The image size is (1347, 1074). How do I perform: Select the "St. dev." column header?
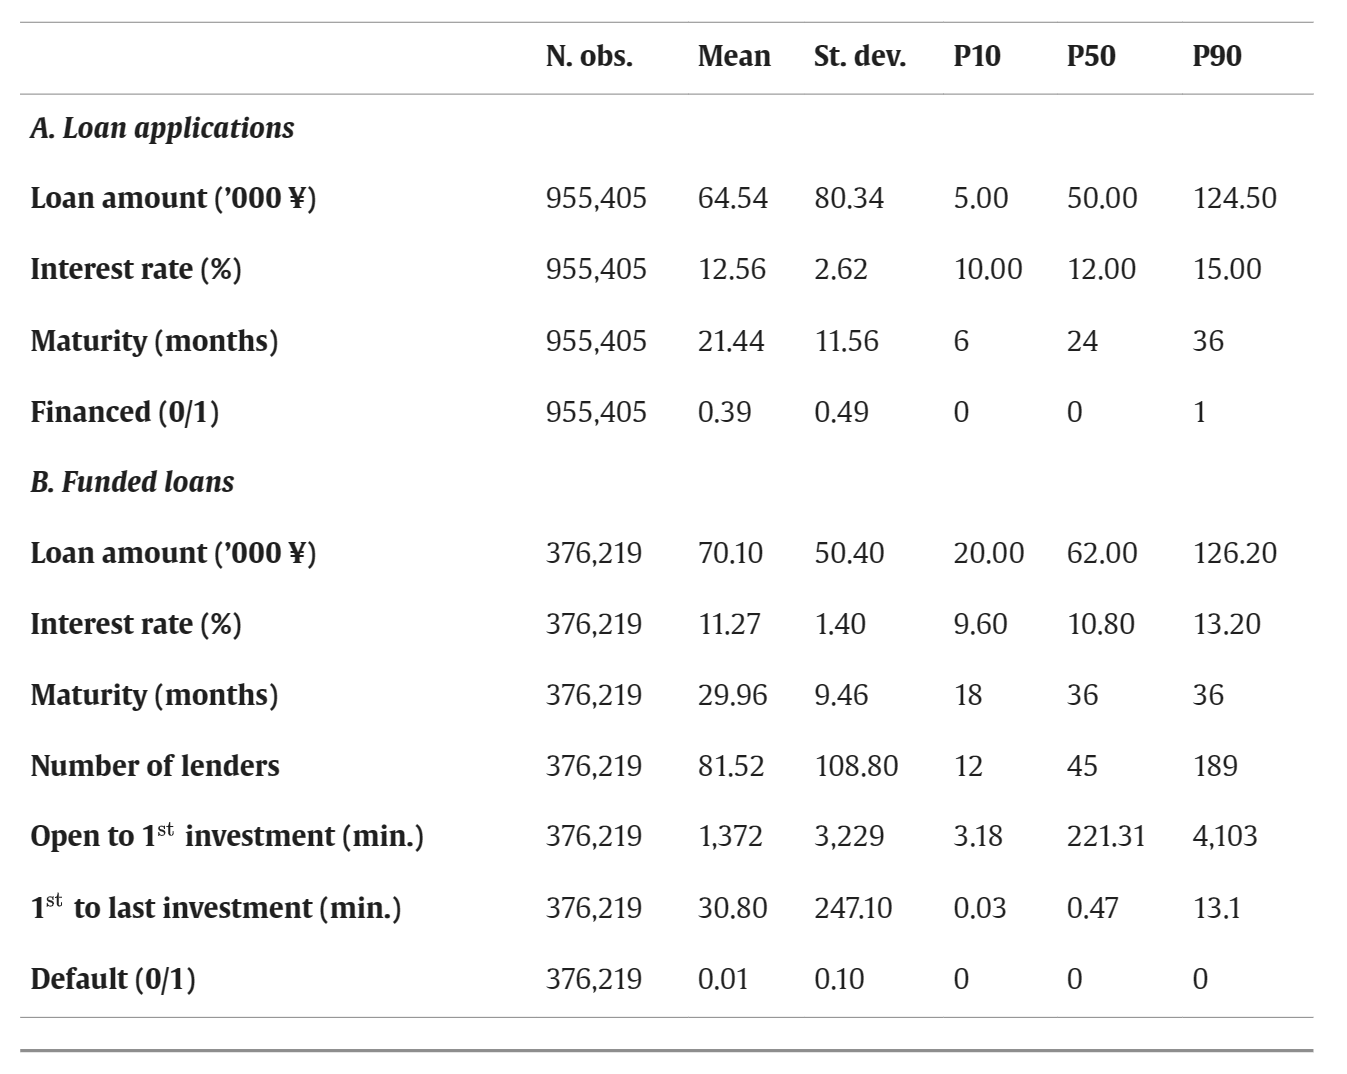[x=859, y=56]
